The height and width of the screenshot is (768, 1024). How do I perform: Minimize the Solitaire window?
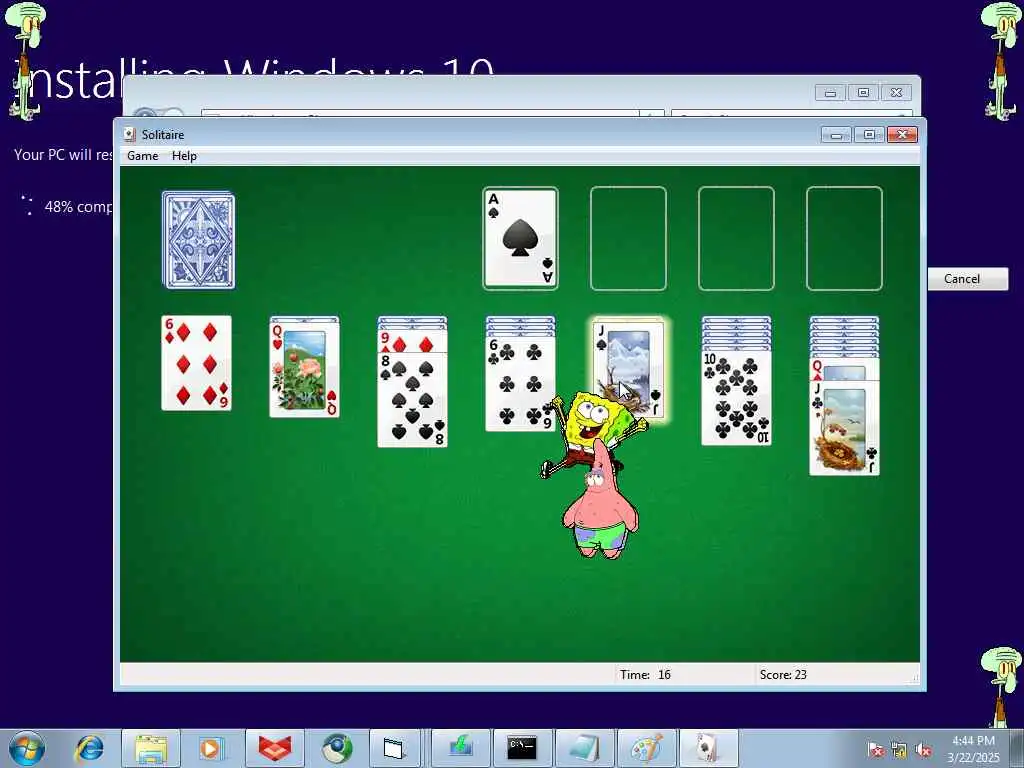tap(836, 135)
